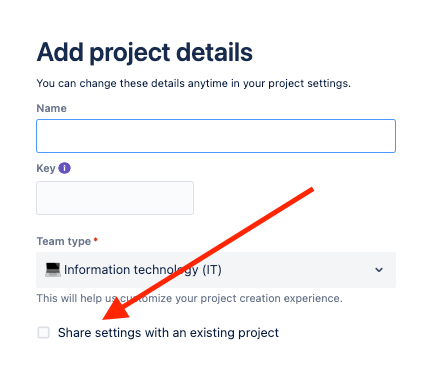Click the red annotation arrow head
The height and width of the screenshot is (369, 434).
tap(116, 309)
